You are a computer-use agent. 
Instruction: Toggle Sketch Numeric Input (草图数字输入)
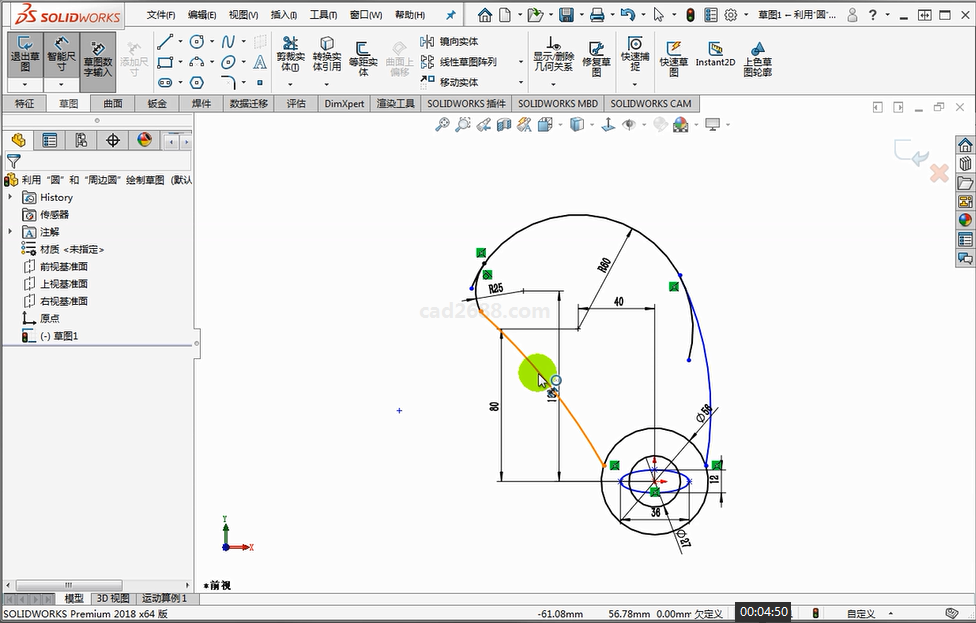click(98, 58)
